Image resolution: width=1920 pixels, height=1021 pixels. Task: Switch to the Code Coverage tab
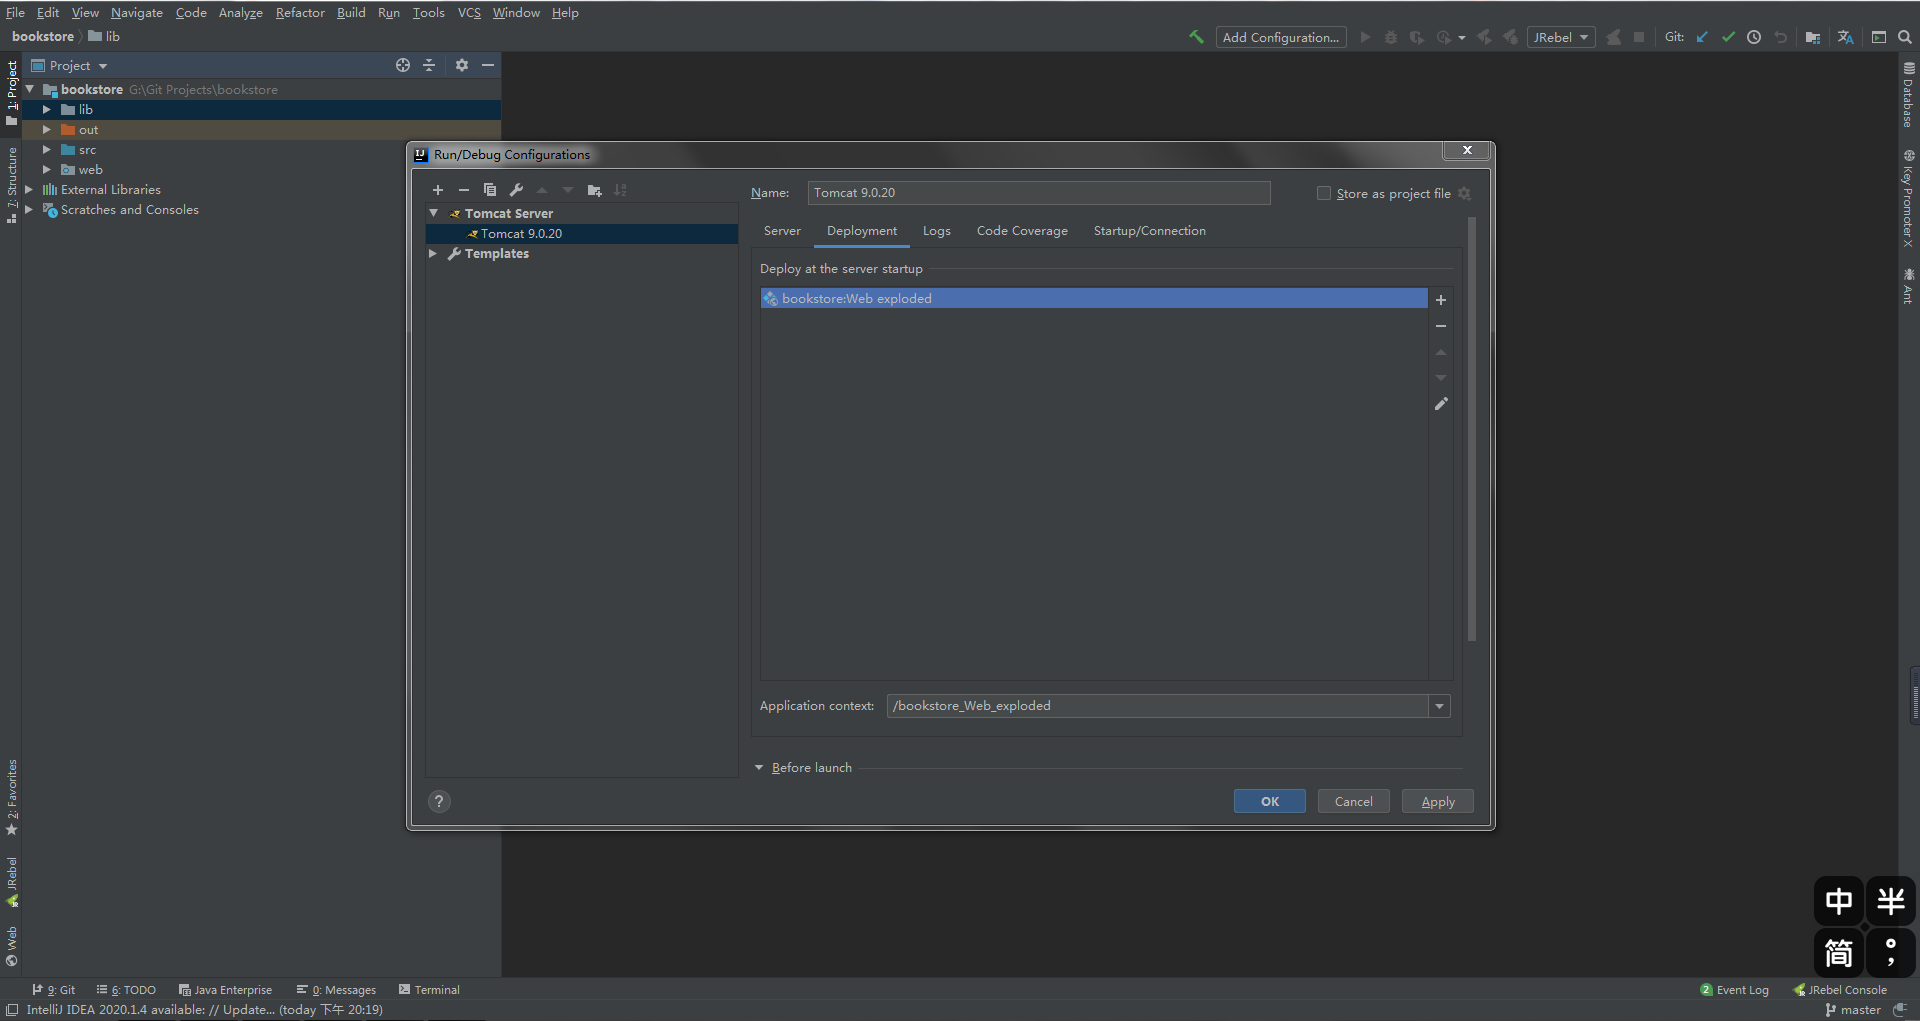point(1022,231)
